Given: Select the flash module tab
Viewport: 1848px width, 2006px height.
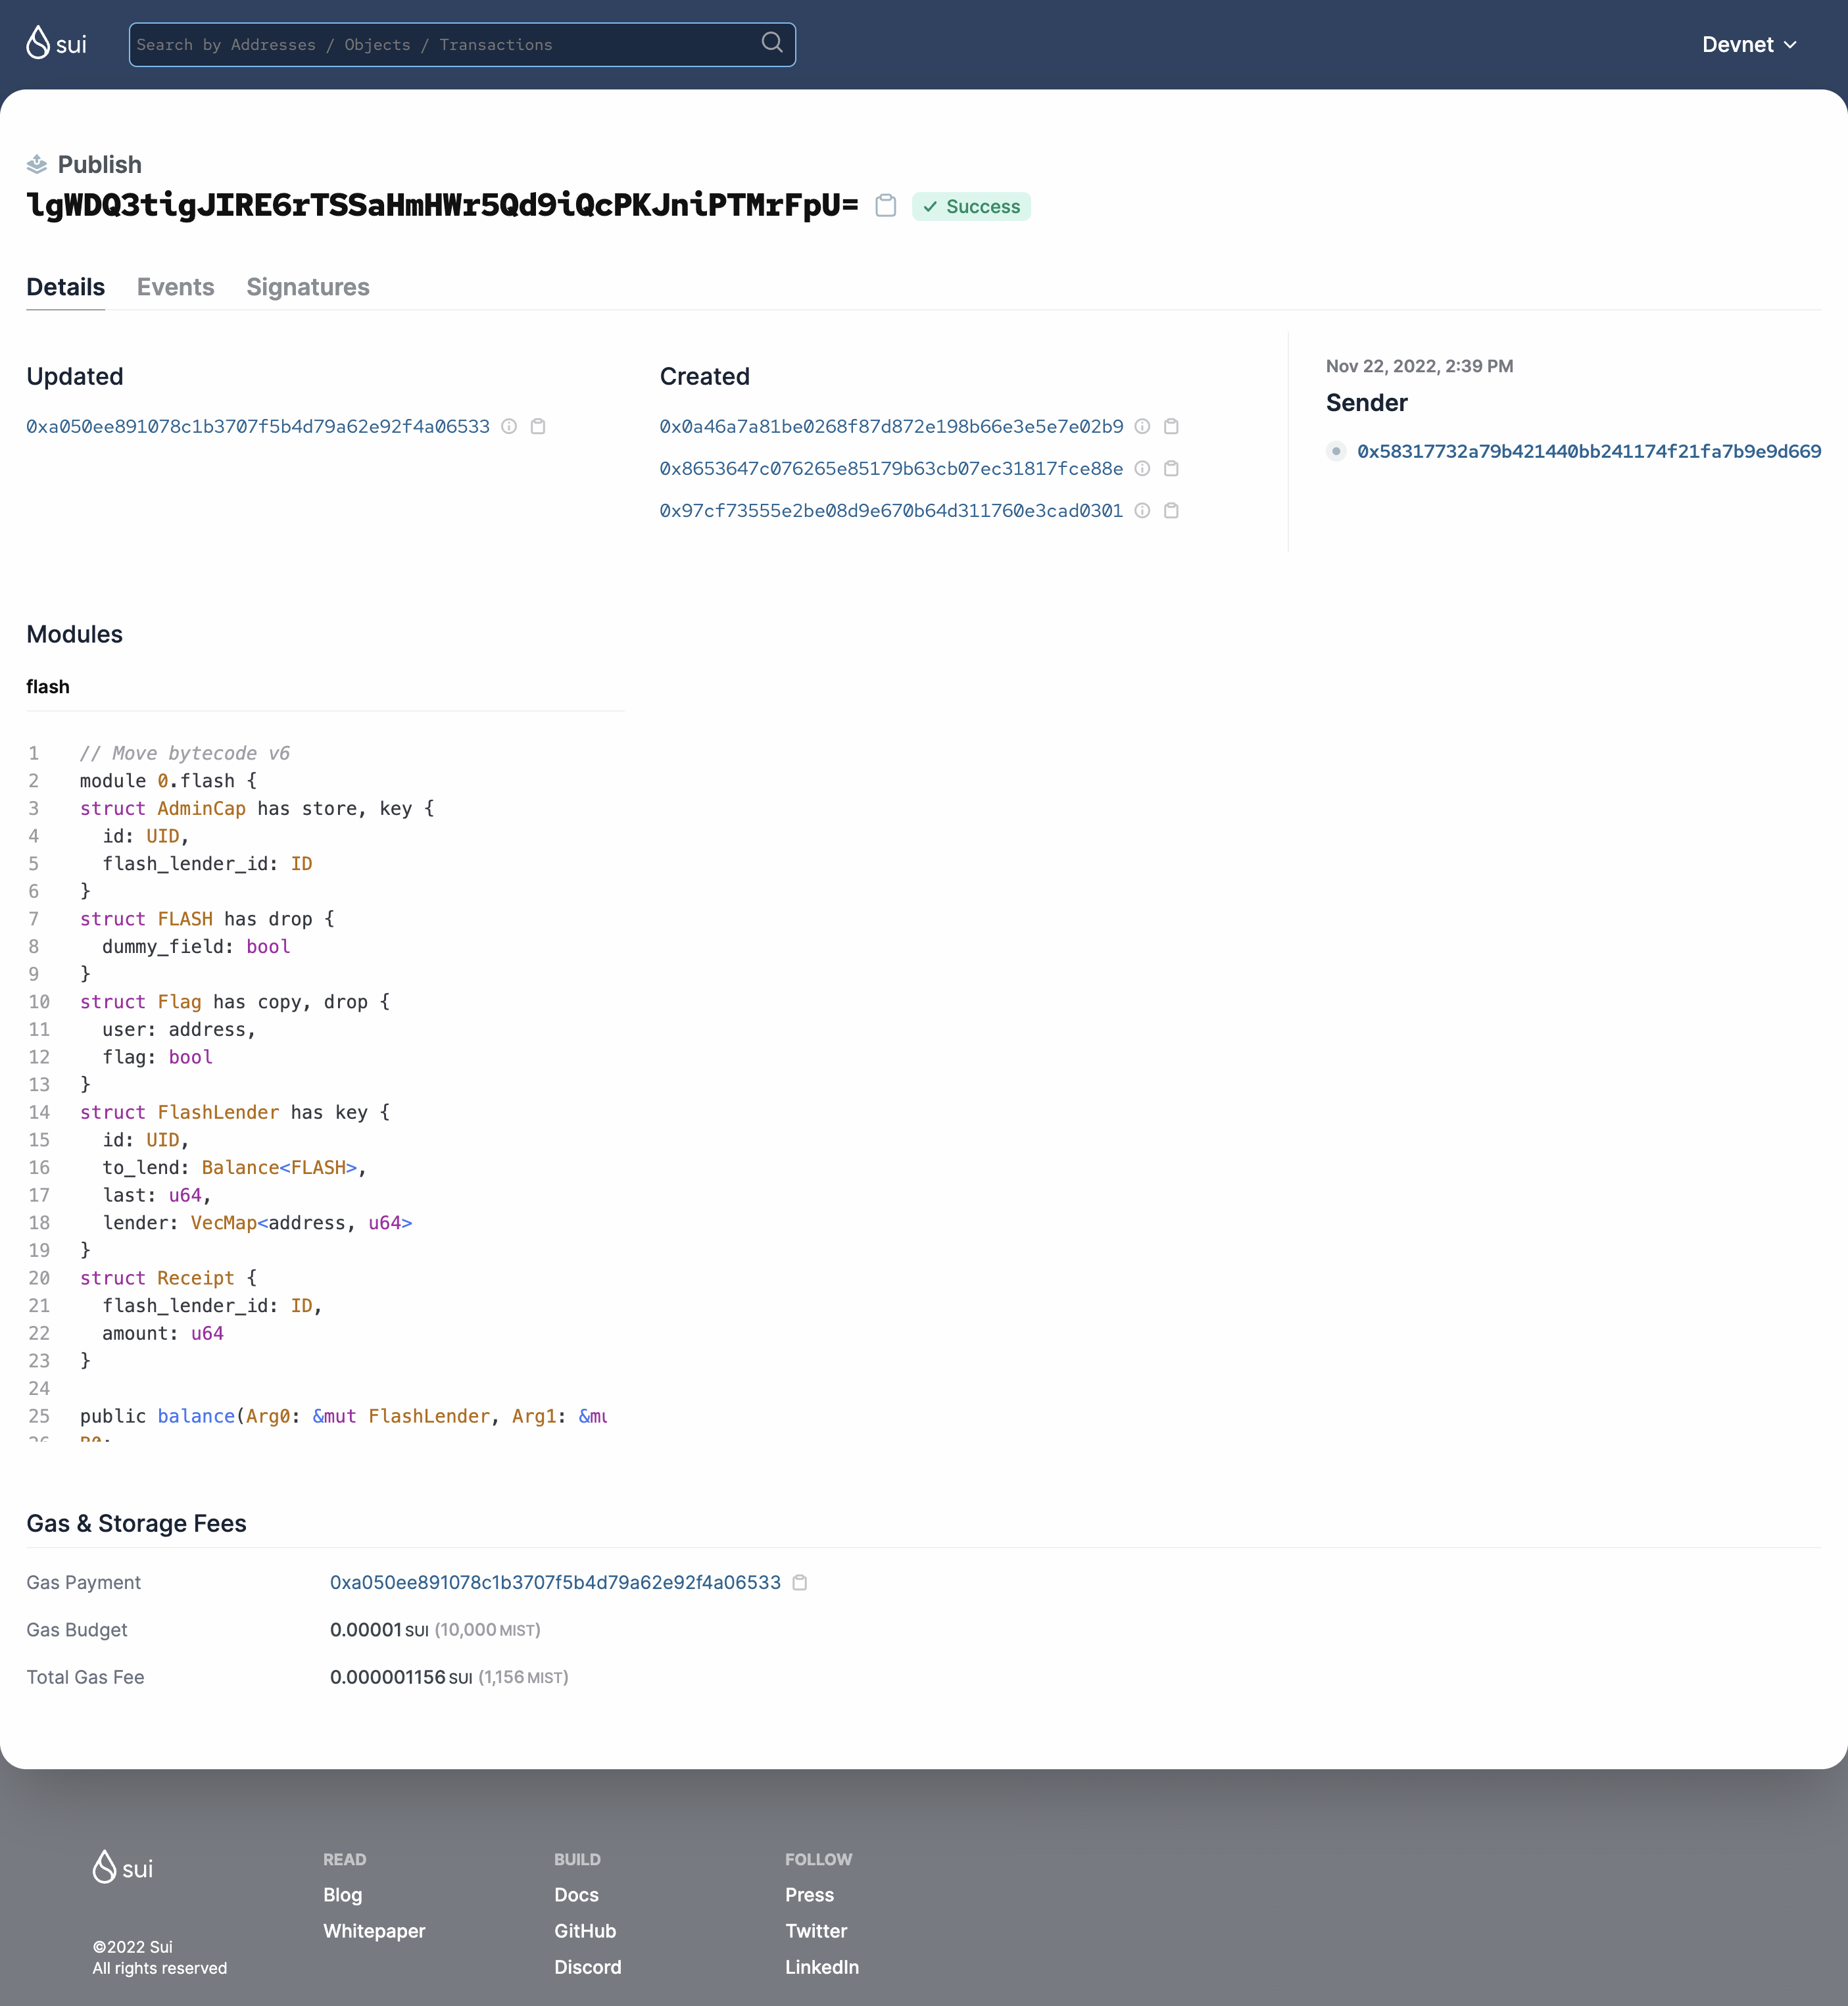Looking at the screenshot, I should click(x=48, y=687).
